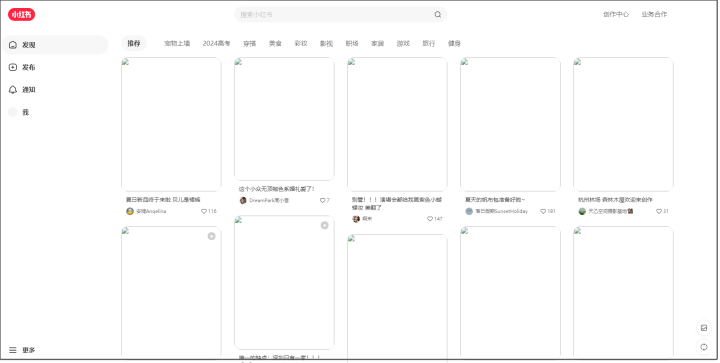Switch to the 影视 tab
This screenshot has height=363, width=720.
click(326, 44)
